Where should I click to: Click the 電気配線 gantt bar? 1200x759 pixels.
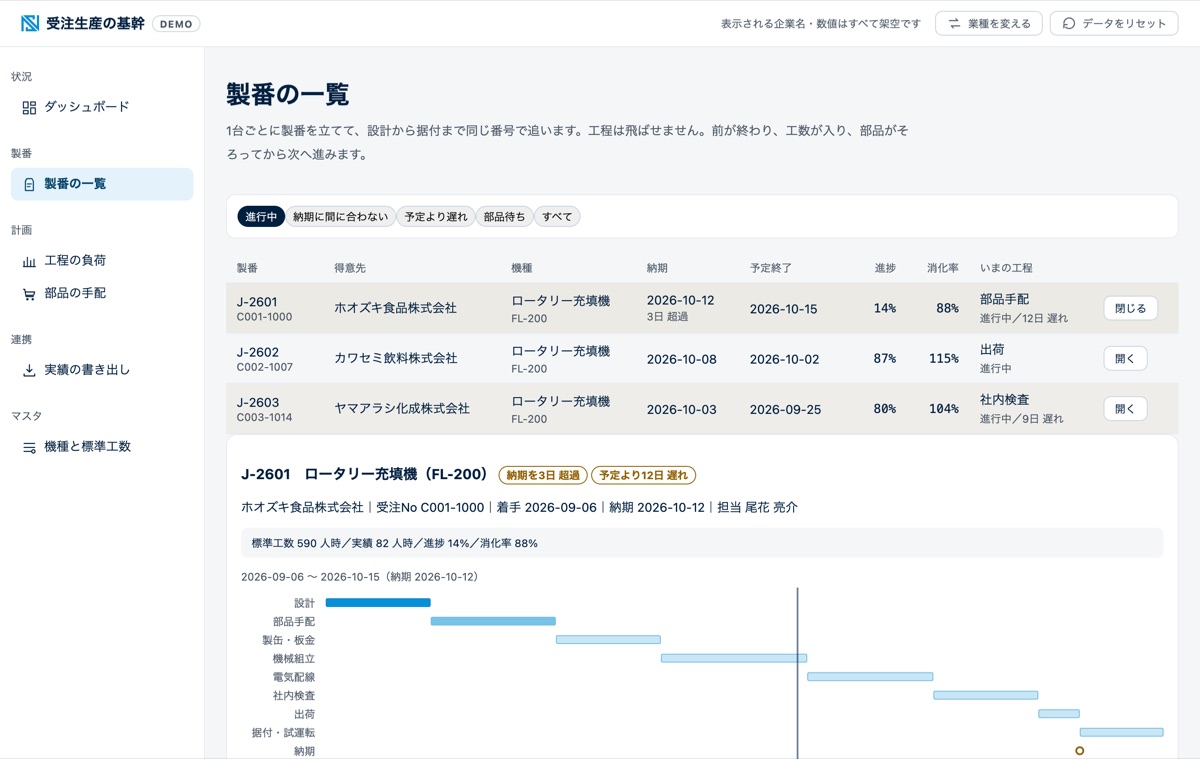870,677
